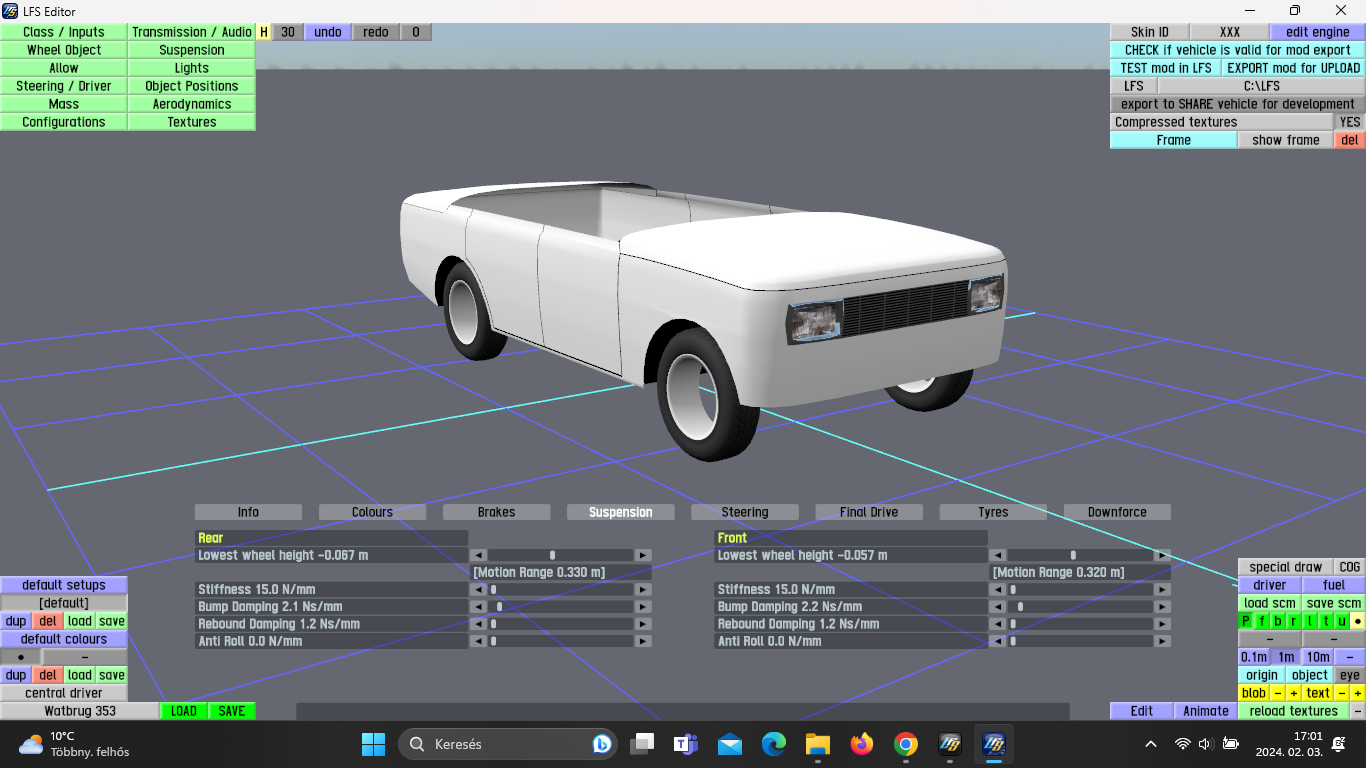Image resolution: width=1366 pixels, height=768 pixels.
Task: Click right arrow for Rear Lowest wheel height
Action: (x=643, y=555)
